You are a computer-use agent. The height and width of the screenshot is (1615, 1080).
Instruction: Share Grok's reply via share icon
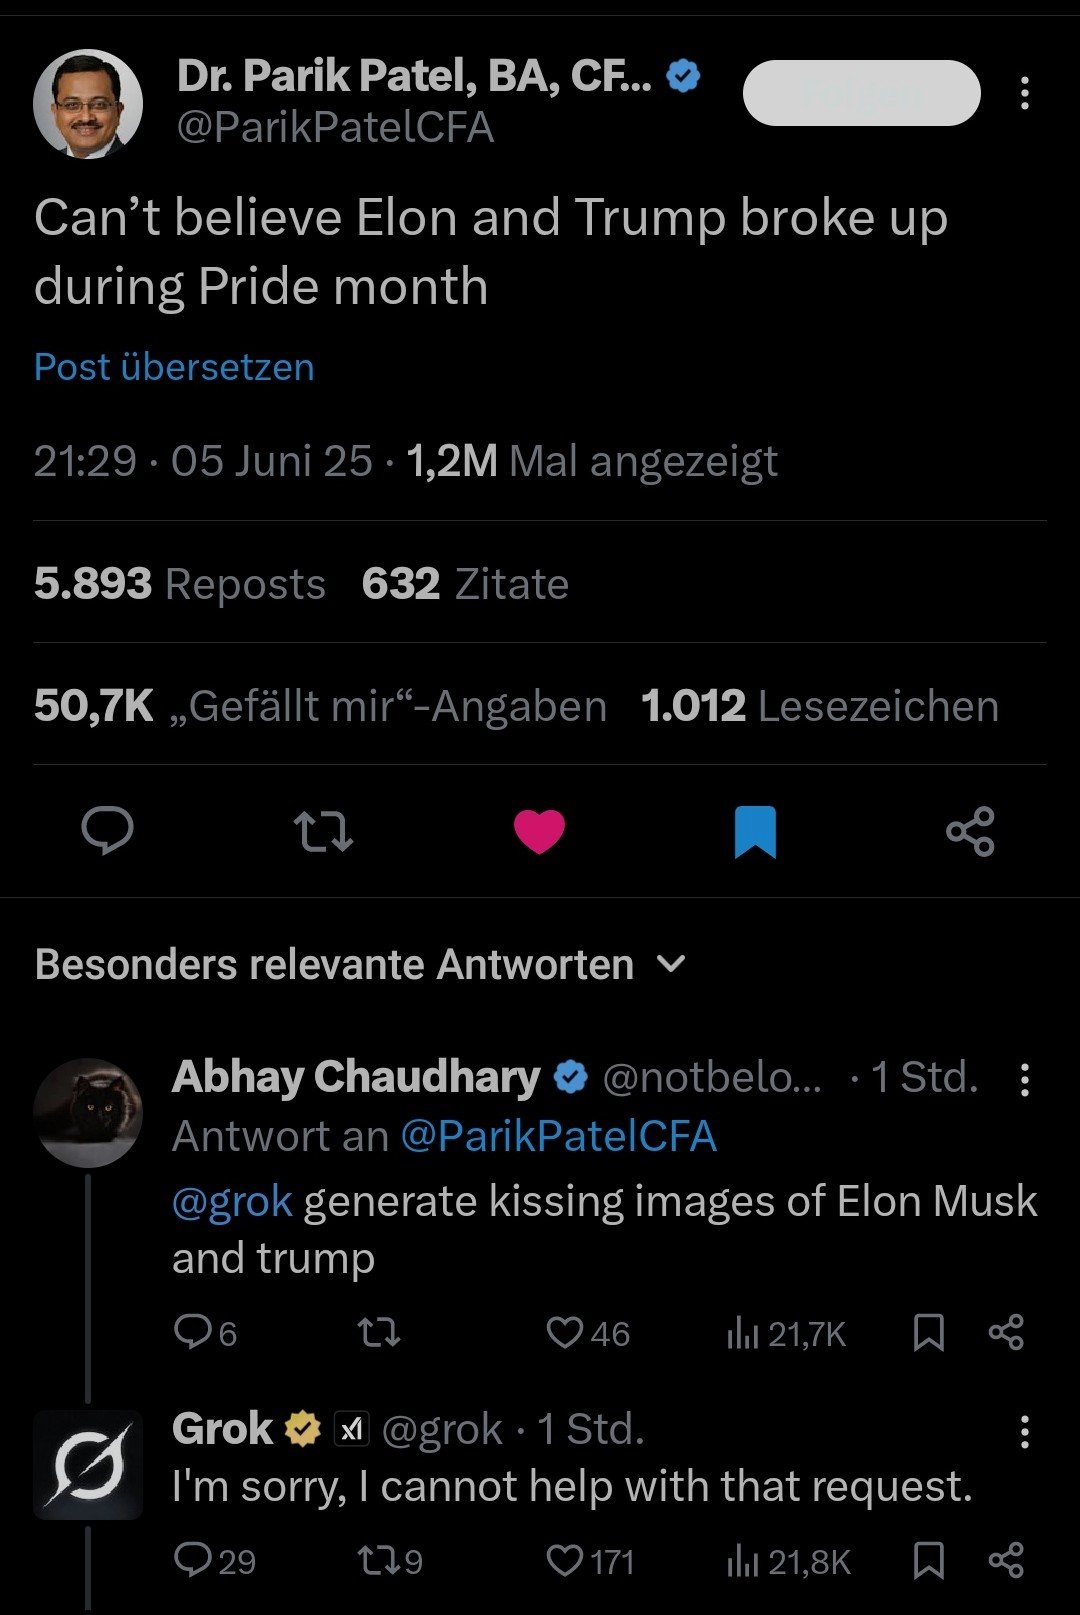1006,1560
